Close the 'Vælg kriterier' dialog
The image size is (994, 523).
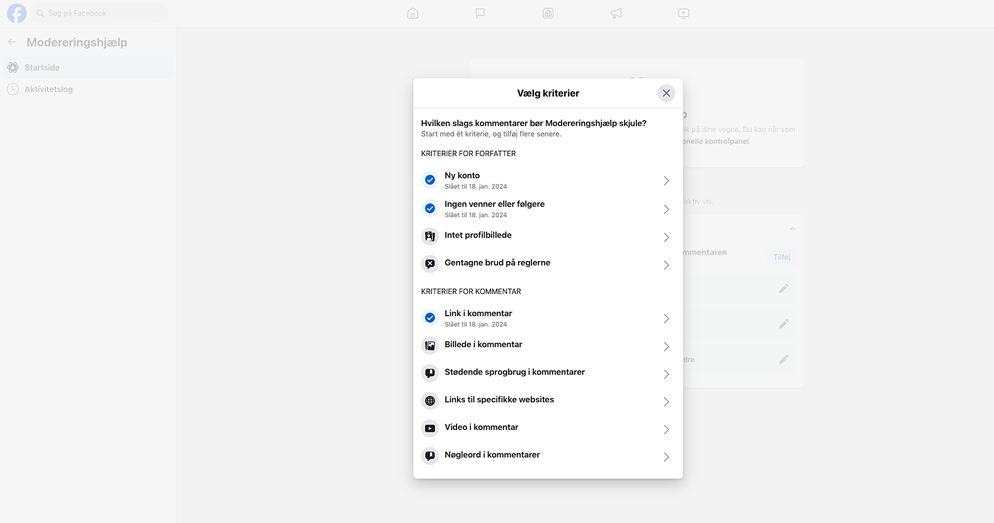tap(666, 93)
